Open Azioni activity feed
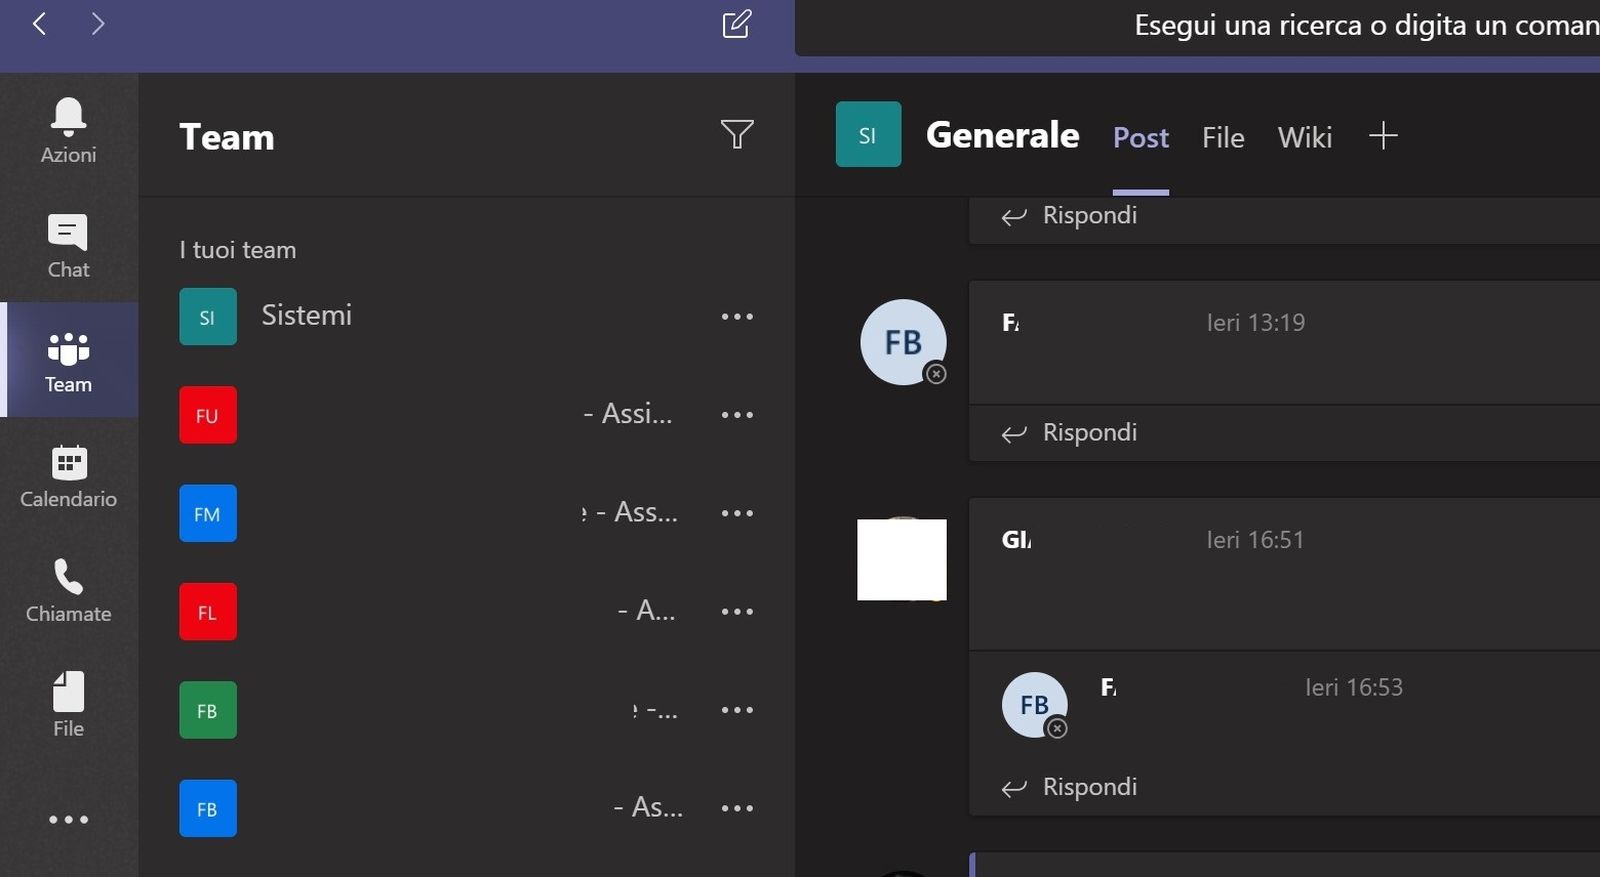 68,131
